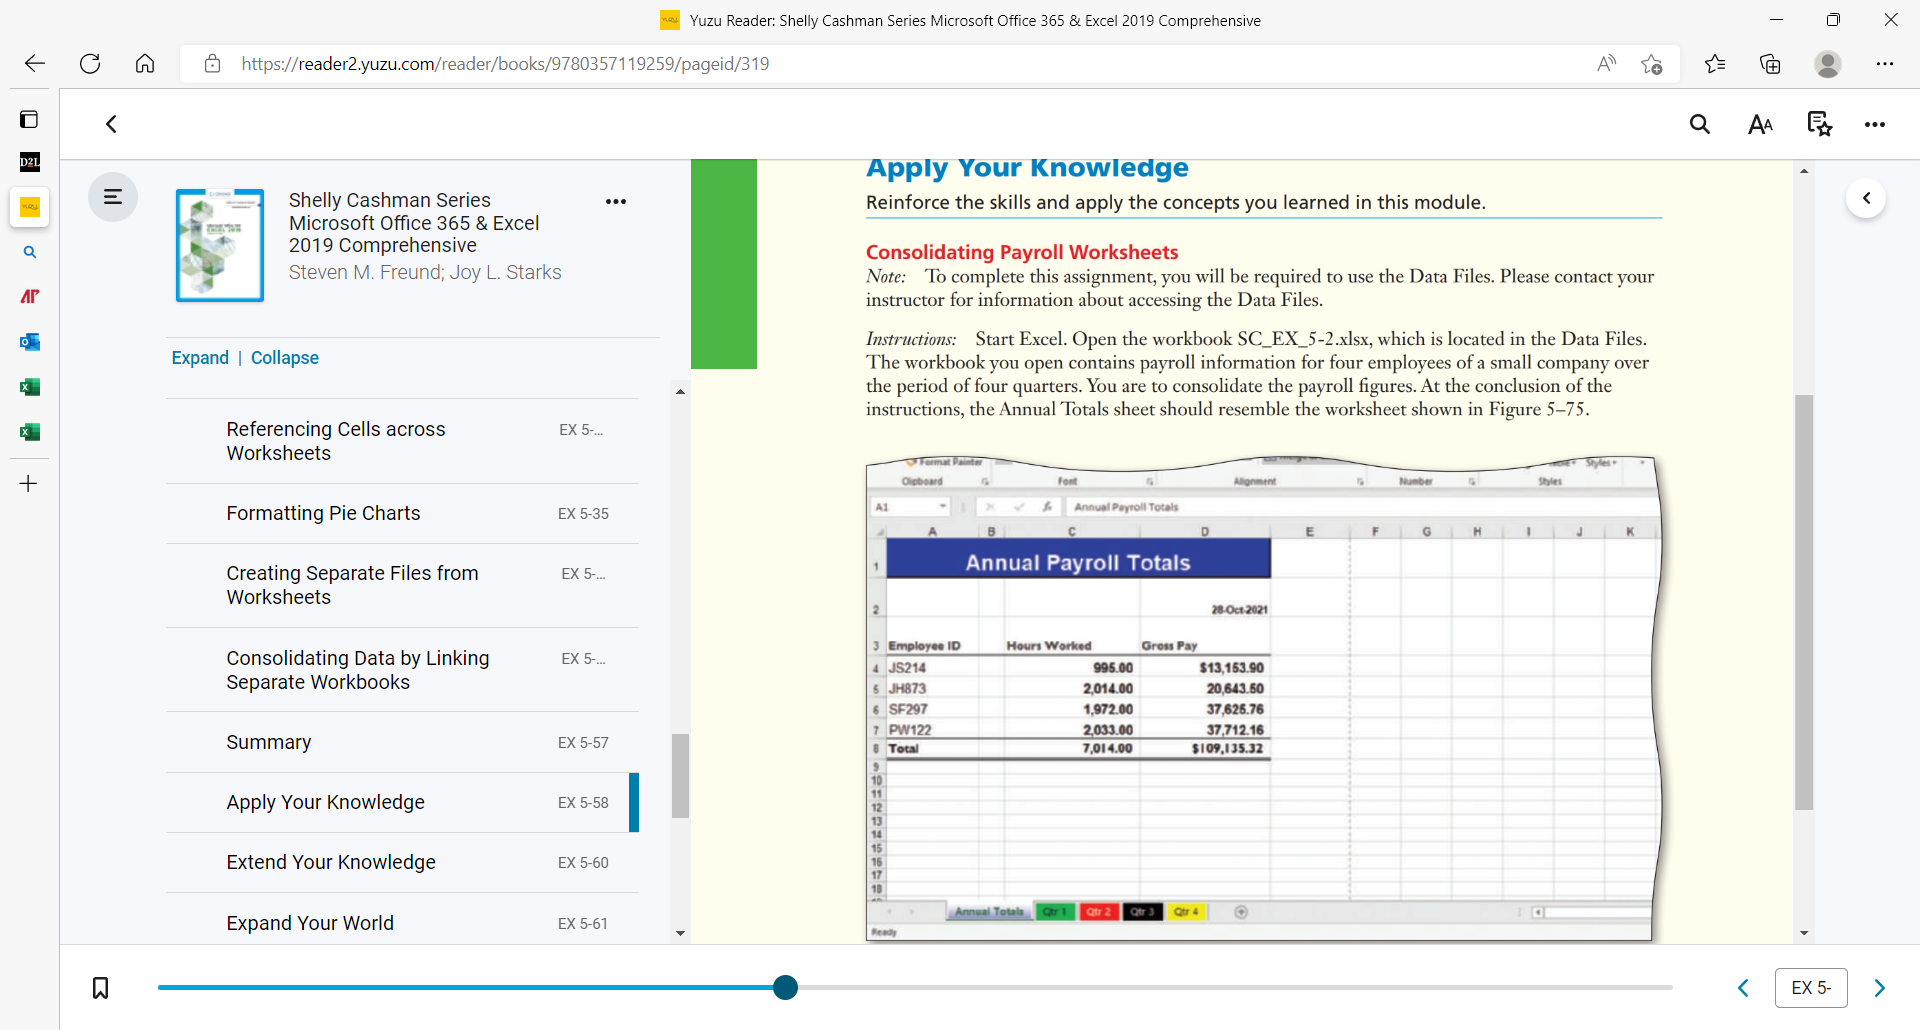The height and width of the screenshot is (1030, 1920).
Task: Open Formatting Pie Charts section
Action: tap(402, 513)
